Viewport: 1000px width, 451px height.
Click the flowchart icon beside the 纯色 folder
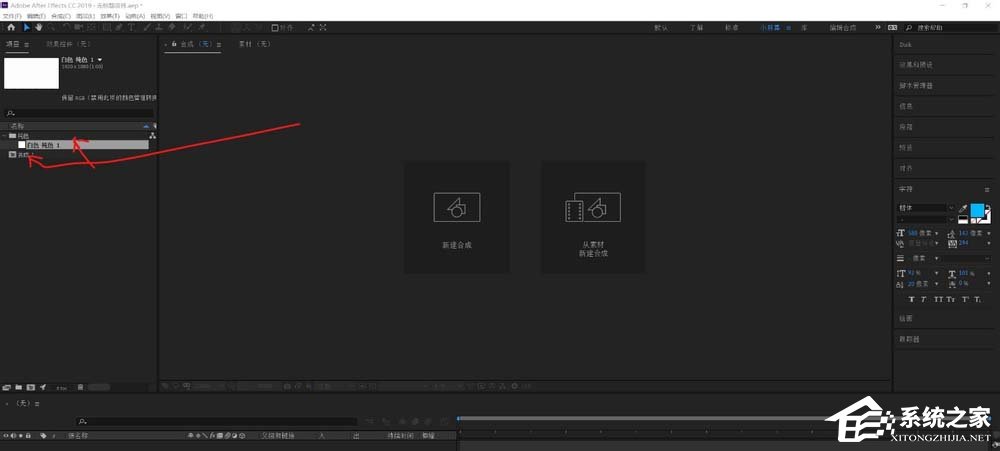click(152, 136)
